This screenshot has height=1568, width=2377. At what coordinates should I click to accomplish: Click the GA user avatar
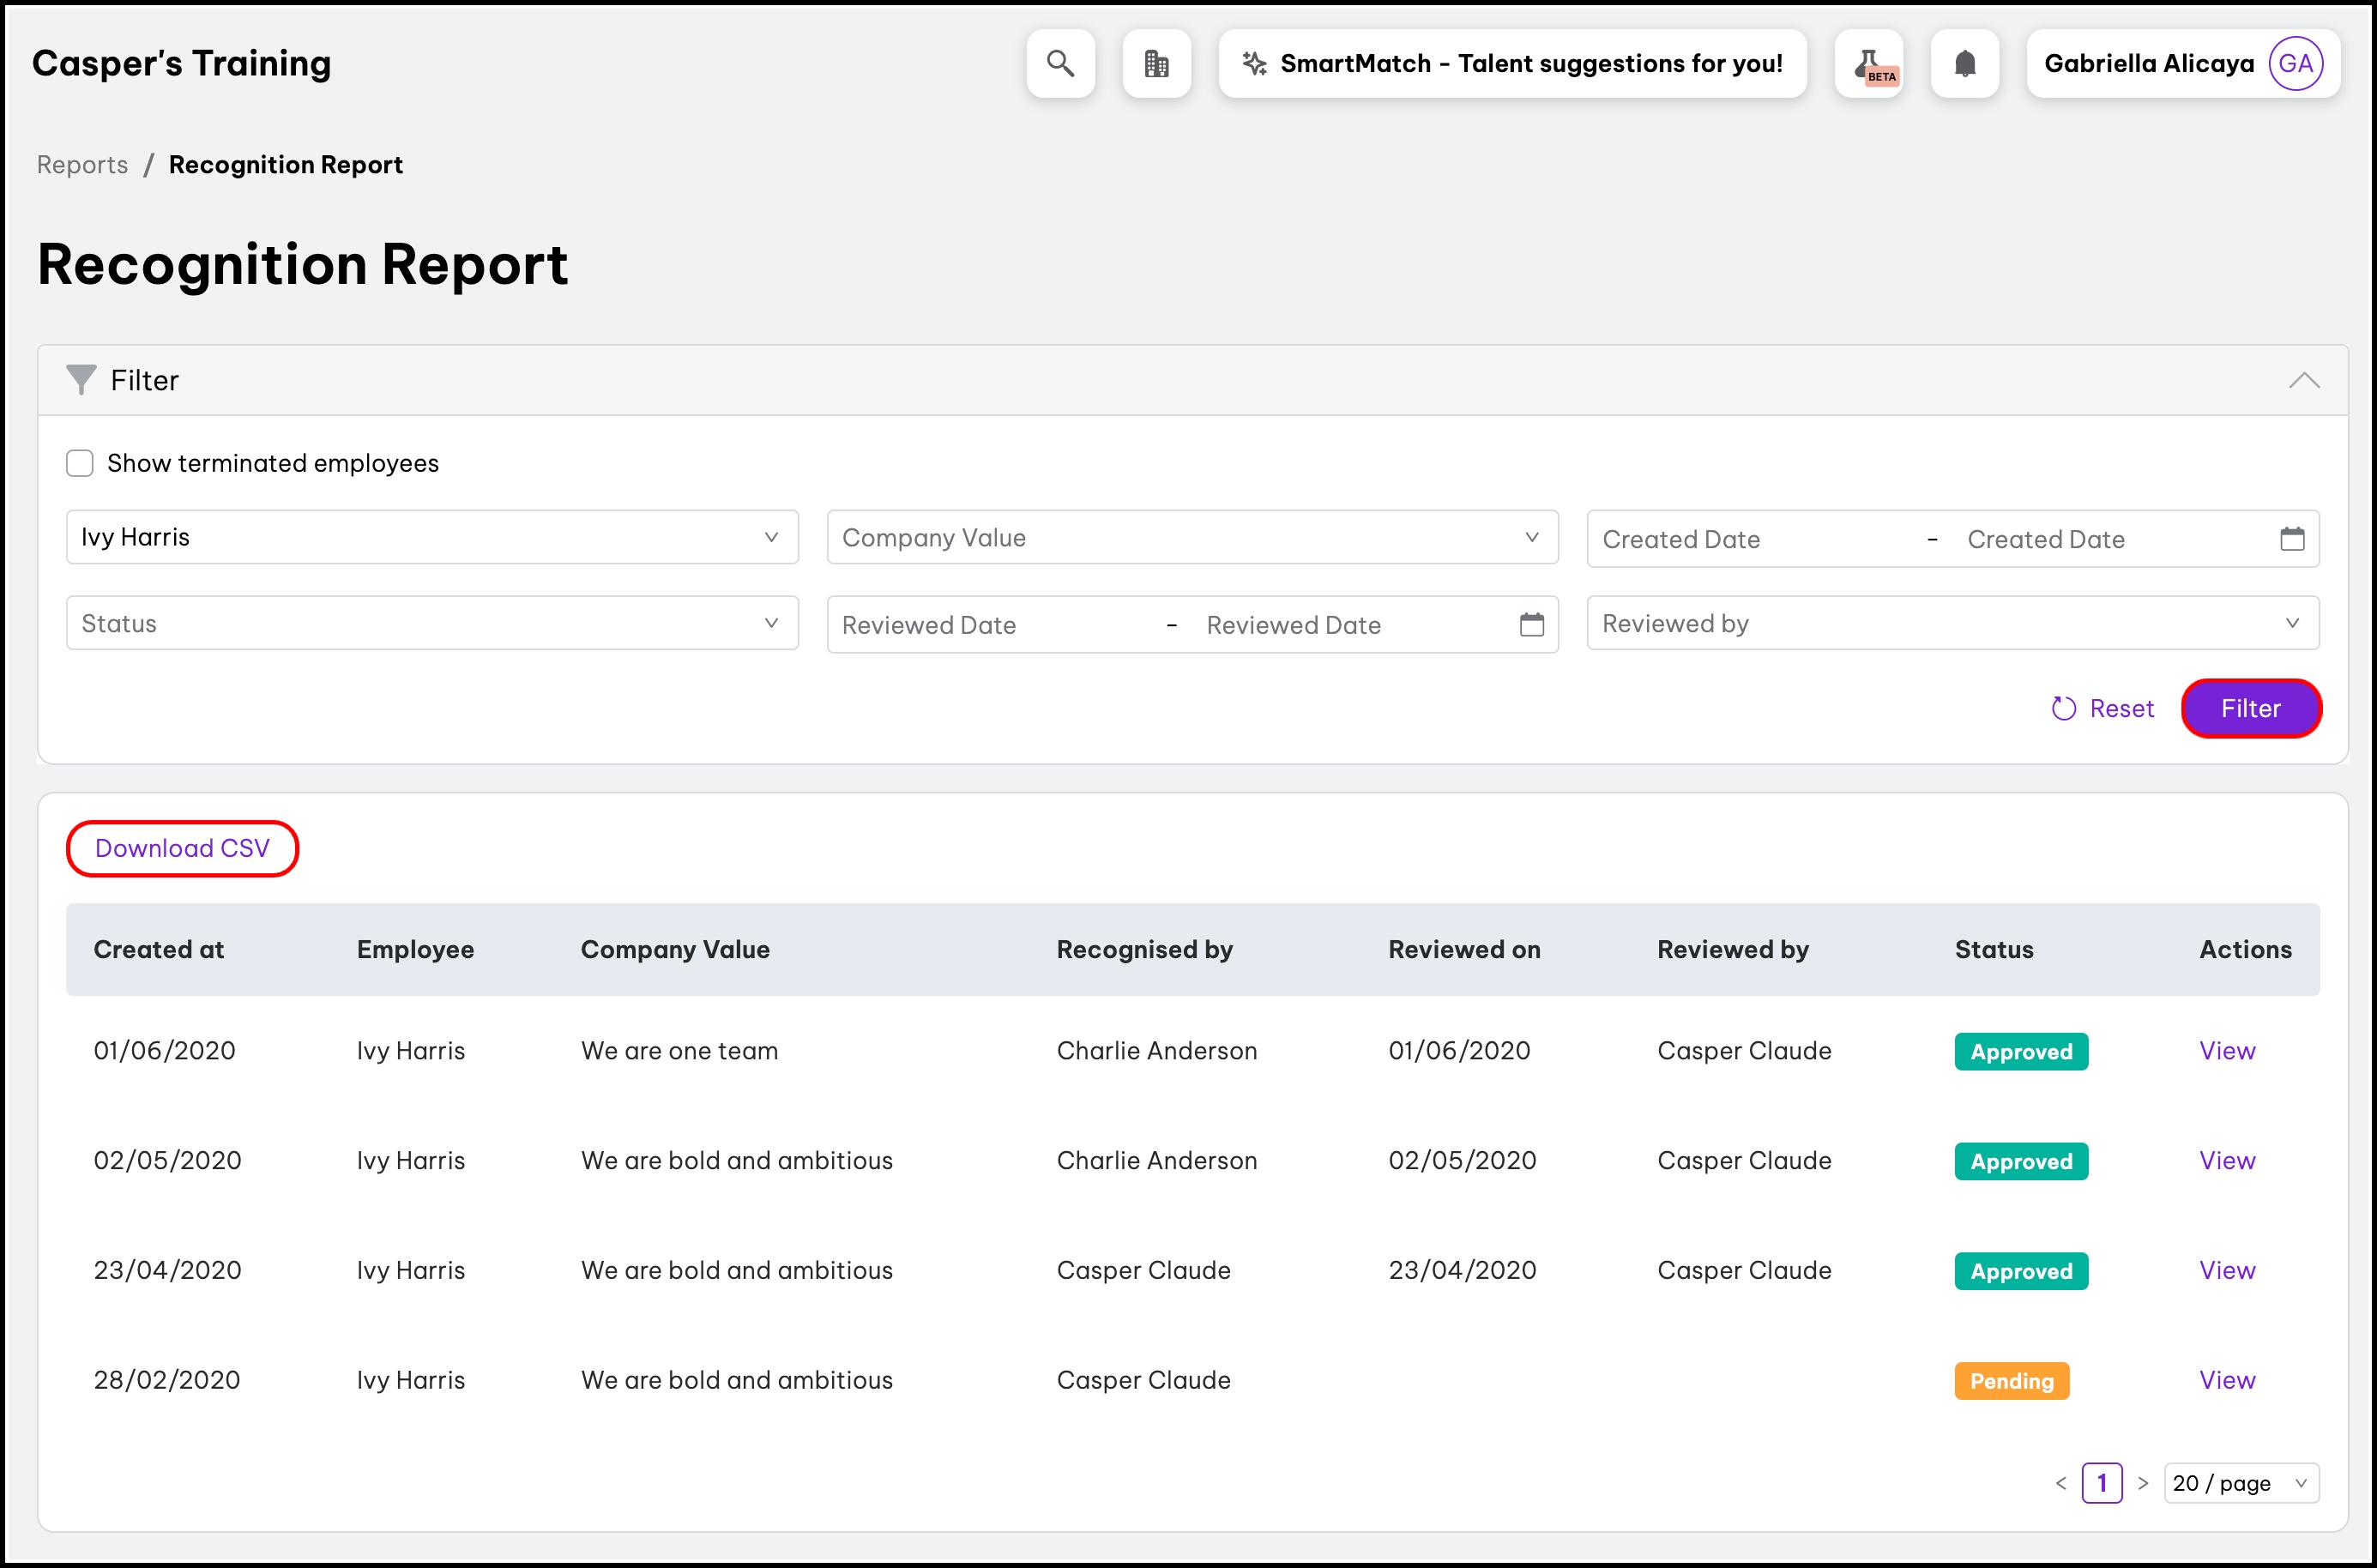2295,64
